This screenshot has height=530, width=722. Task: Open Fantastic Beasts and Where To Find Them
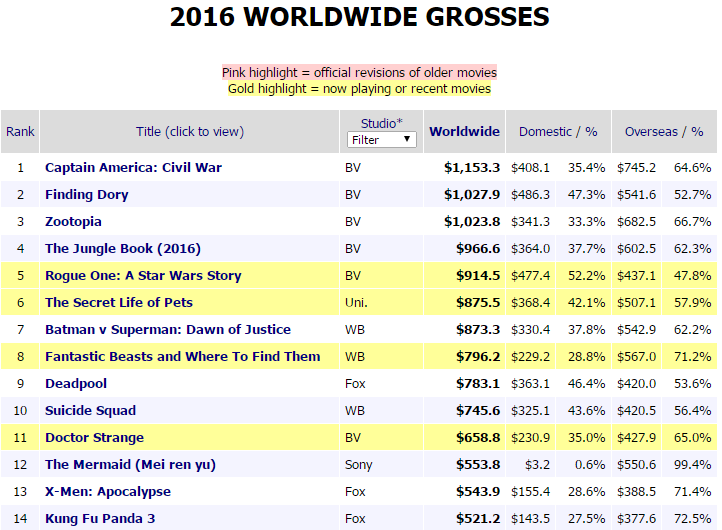click(x=182, y=356)
